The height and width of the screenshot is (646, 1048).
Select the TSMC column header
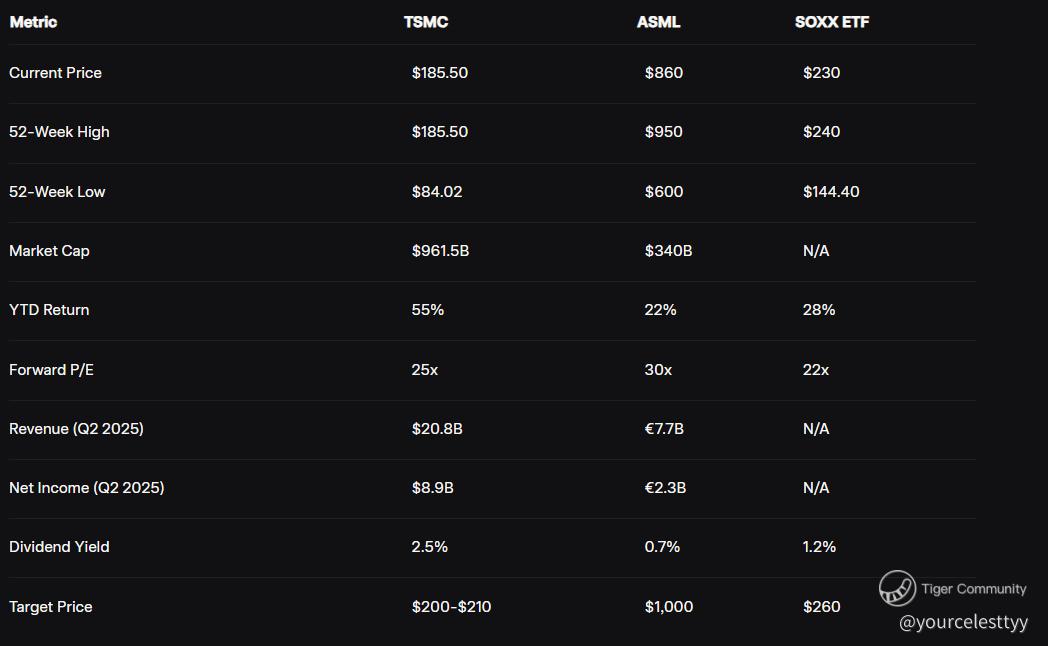coord(426,22)
